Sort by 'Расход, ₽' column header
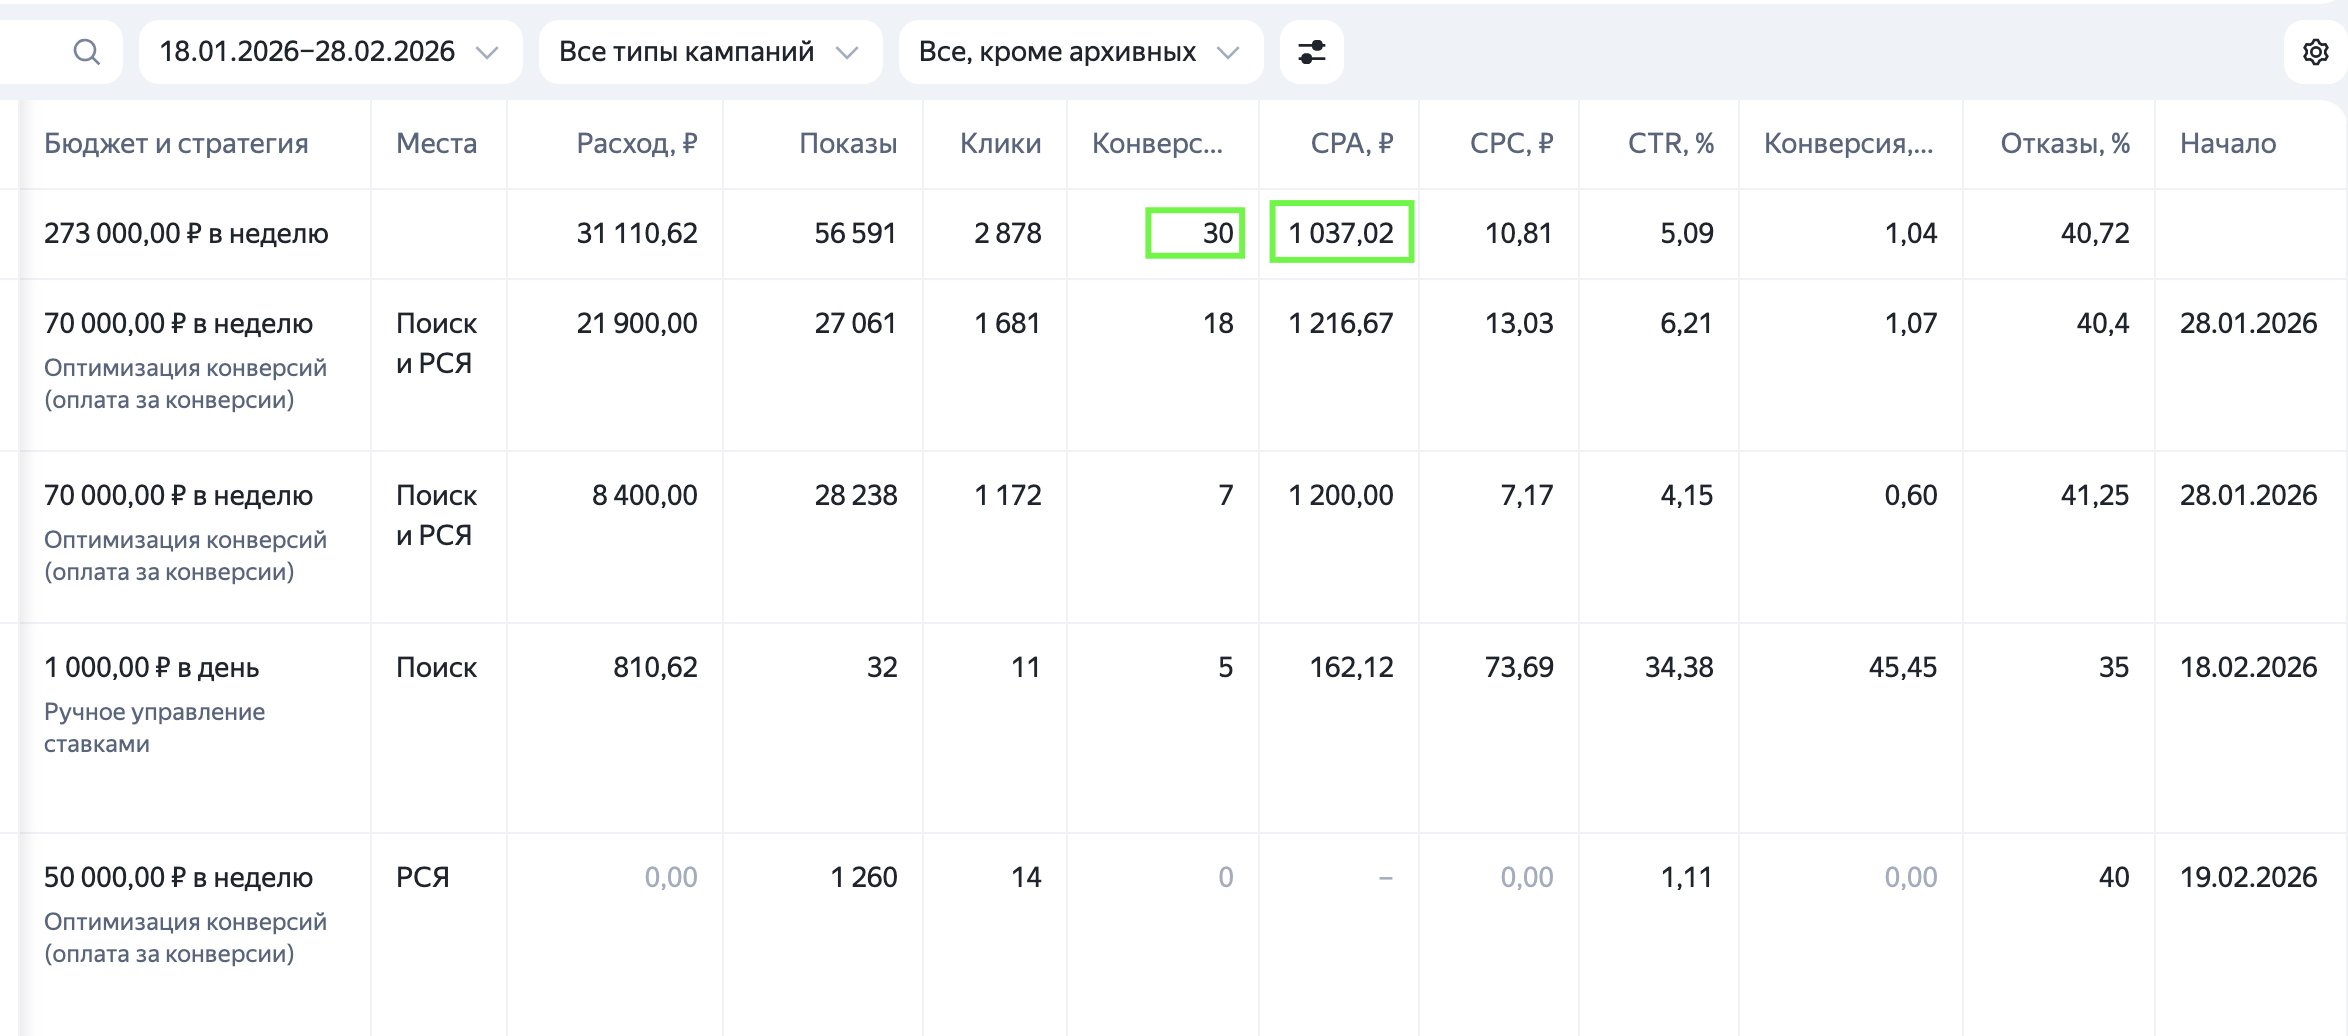Screen dimensions: 2348x1036 coord(636,144)
